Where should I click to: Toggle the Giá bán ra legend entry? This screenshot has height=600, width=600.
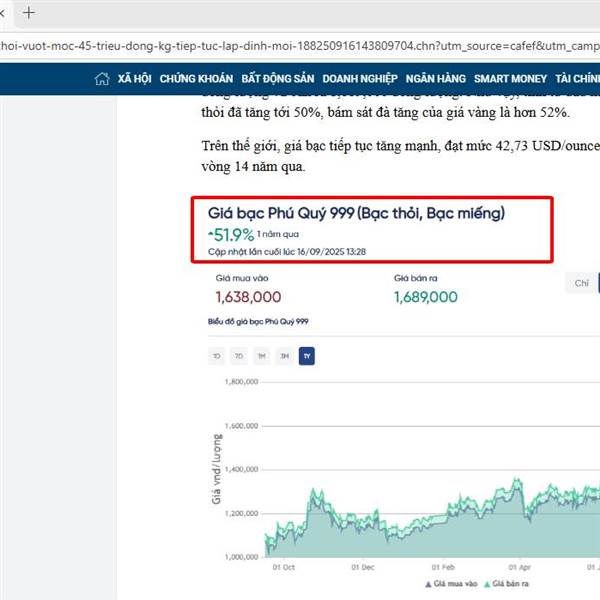point(506,584)
